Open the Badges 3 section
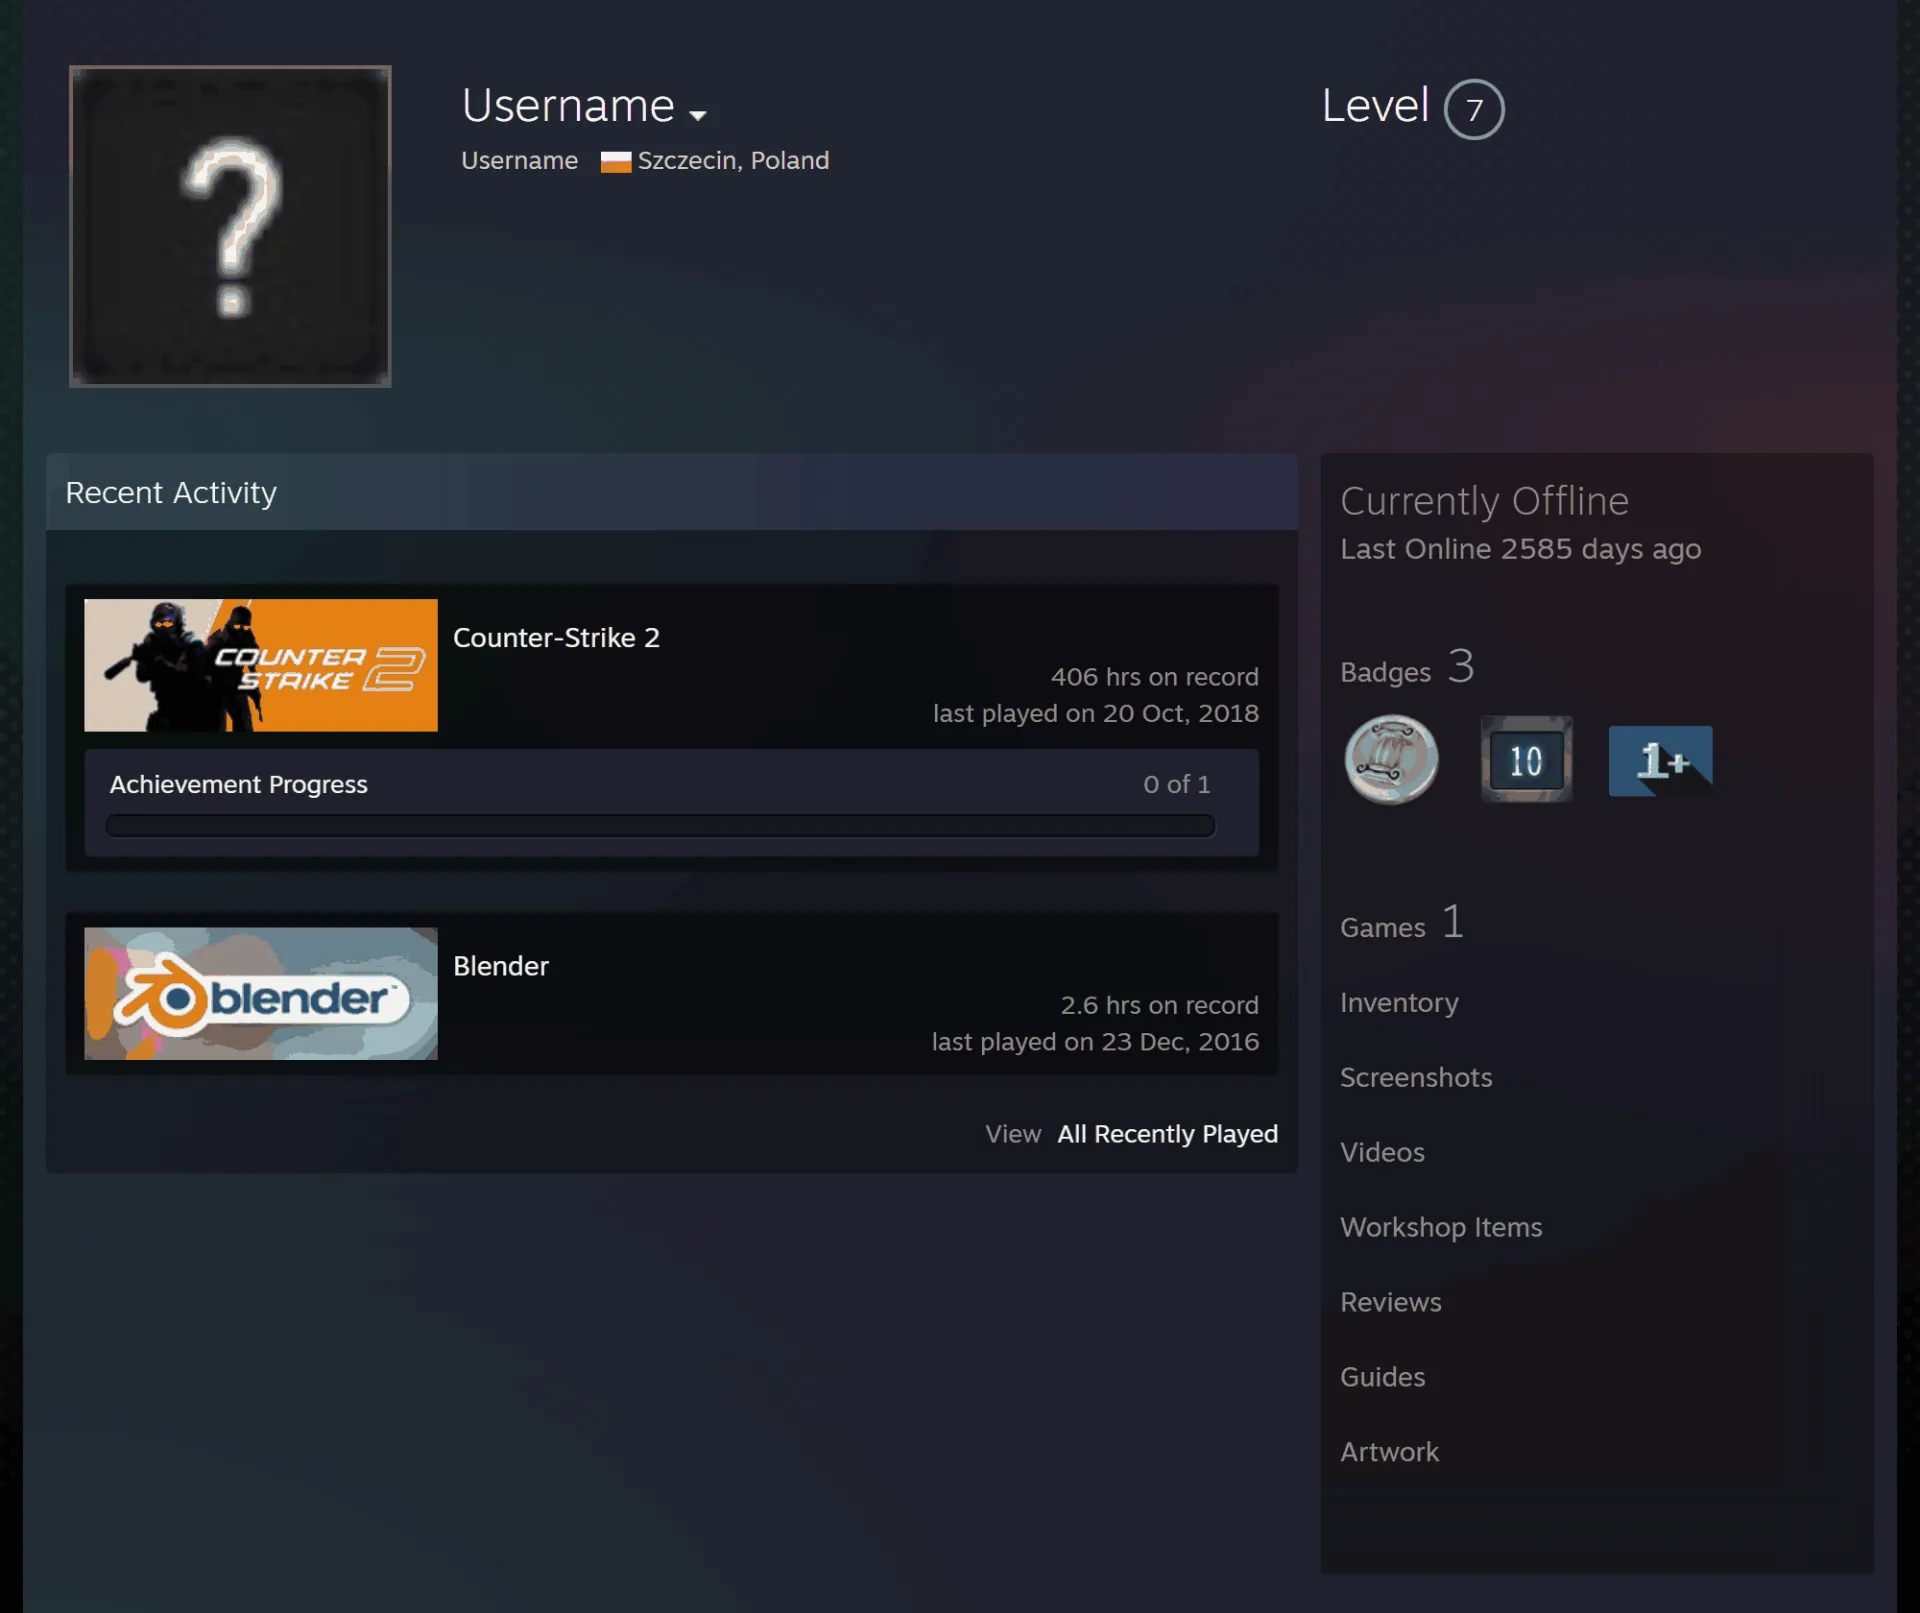 pos(1407,668)
